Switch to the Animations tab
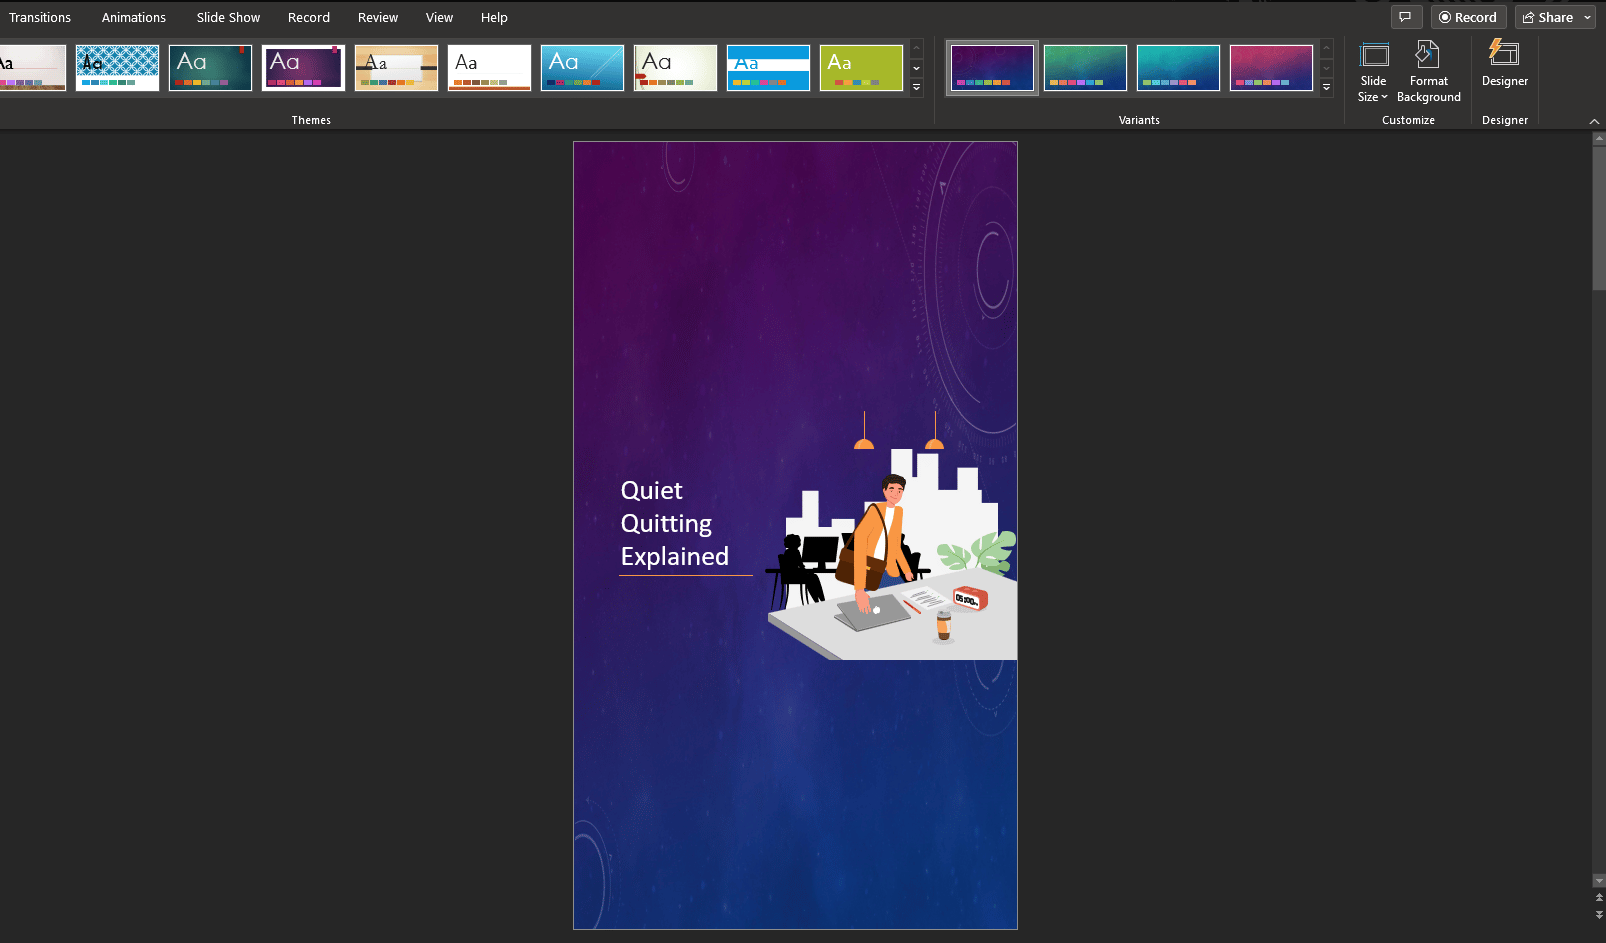This screenshot has height=943, width=1606. [133, 17]
